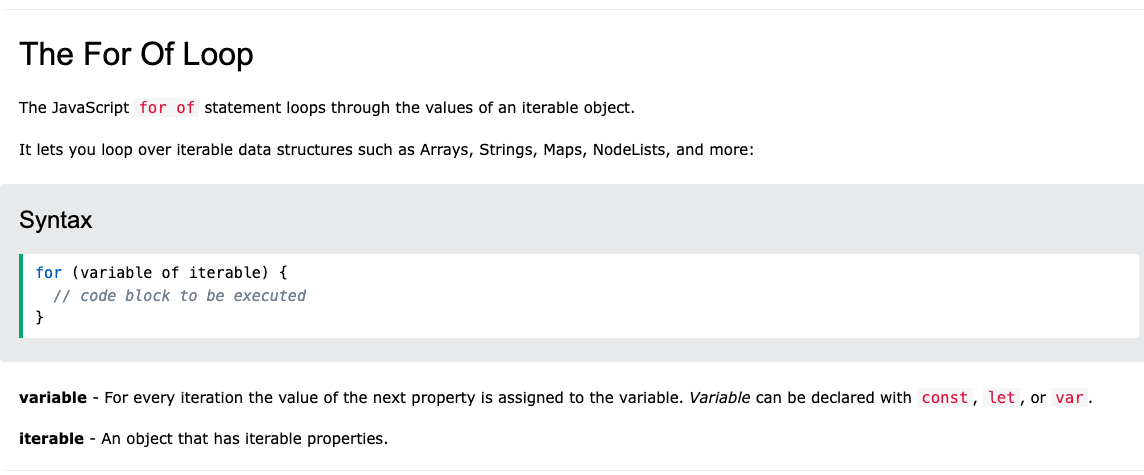Click the word "Strings" in the paragraph
Viewport: 1144px width, 475px height.
[506, 150]
